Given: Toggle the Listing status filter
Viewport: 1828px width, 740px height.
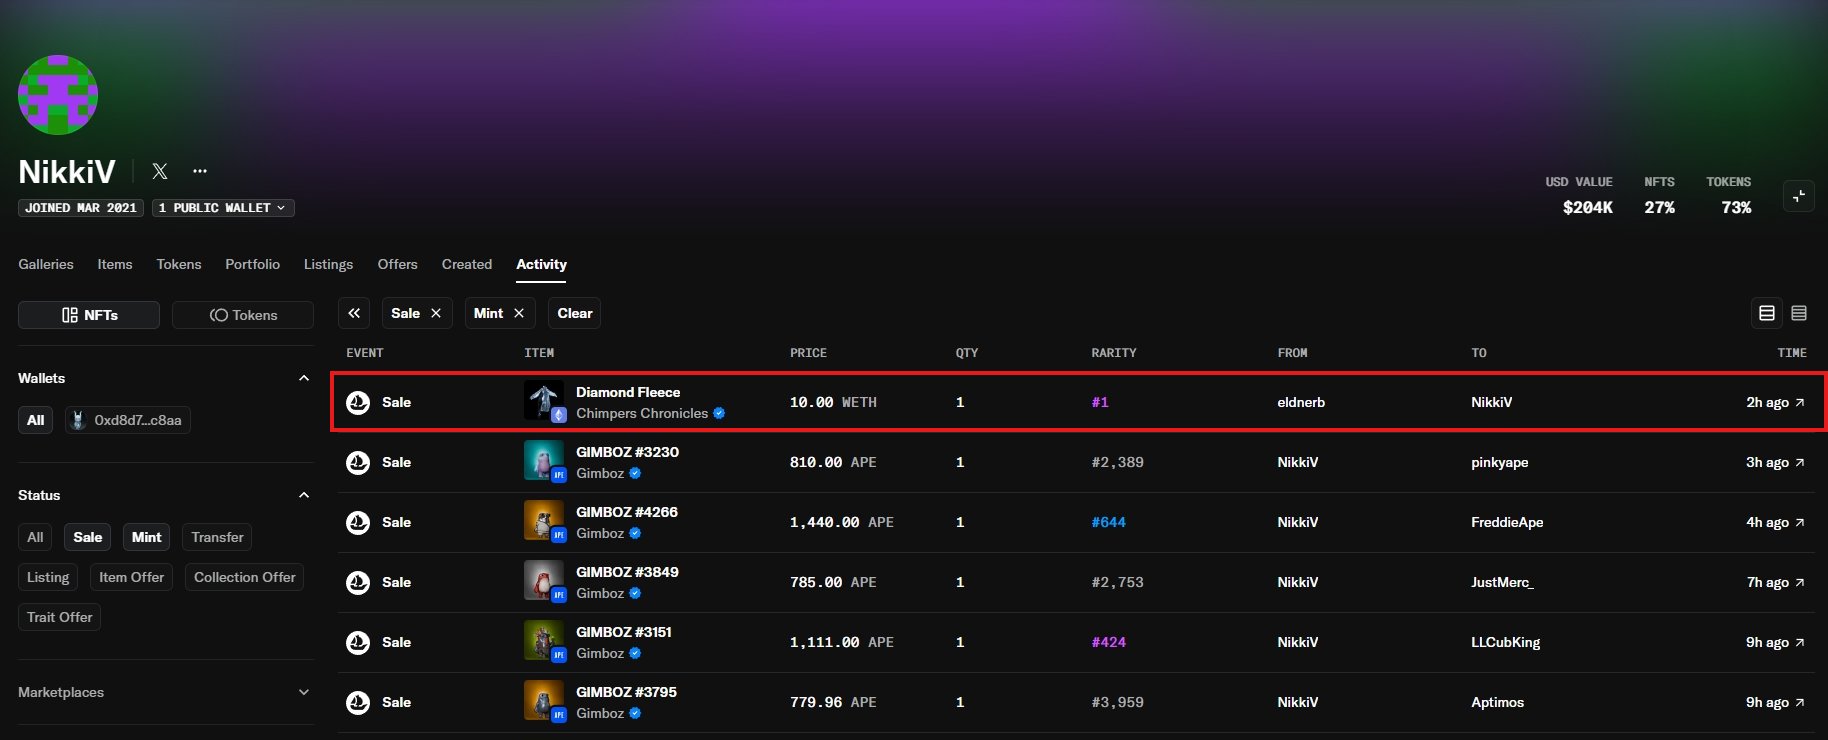Looking at the screenshot, I should tap(48, 577).
